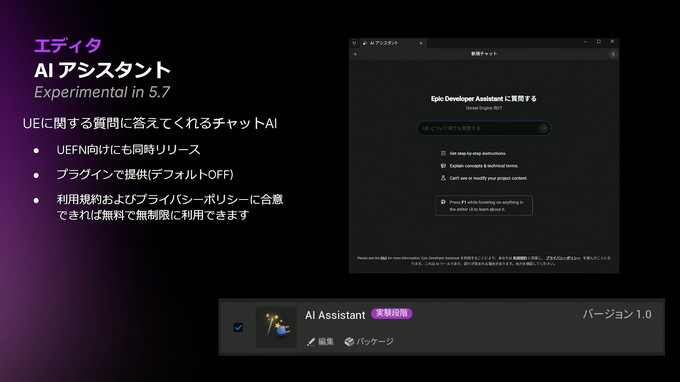
Task: Click the 新規チャット title text
Action: point(484,54)
